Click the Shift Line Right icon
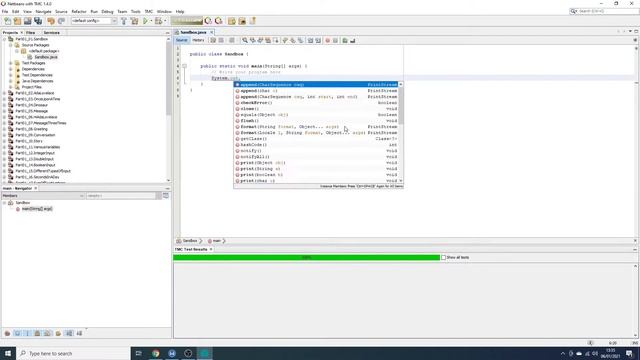The image size is (640, 360). [x=318, y=40]
